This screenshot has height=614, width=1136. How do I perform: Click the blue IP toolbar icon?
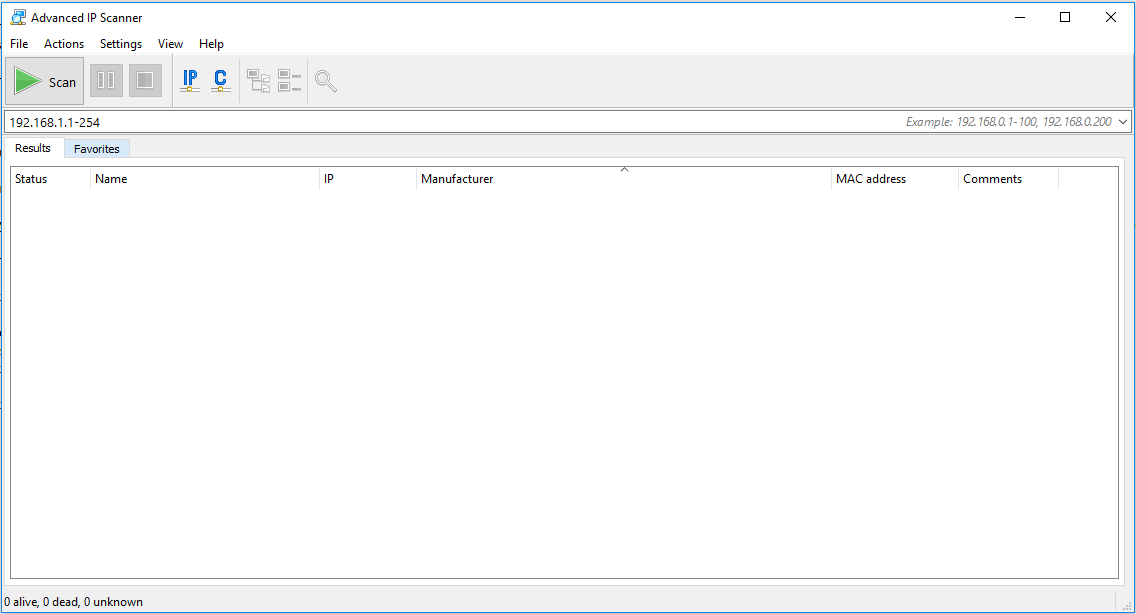click(x=190, y=80)
